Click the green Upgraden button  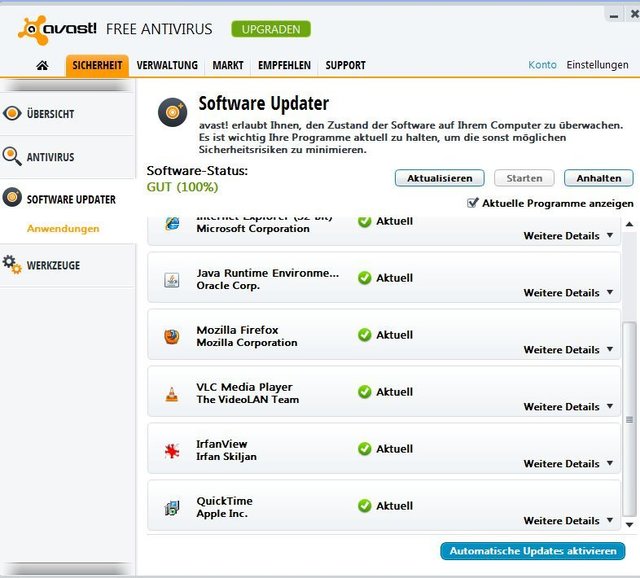(x=271, y=29)
